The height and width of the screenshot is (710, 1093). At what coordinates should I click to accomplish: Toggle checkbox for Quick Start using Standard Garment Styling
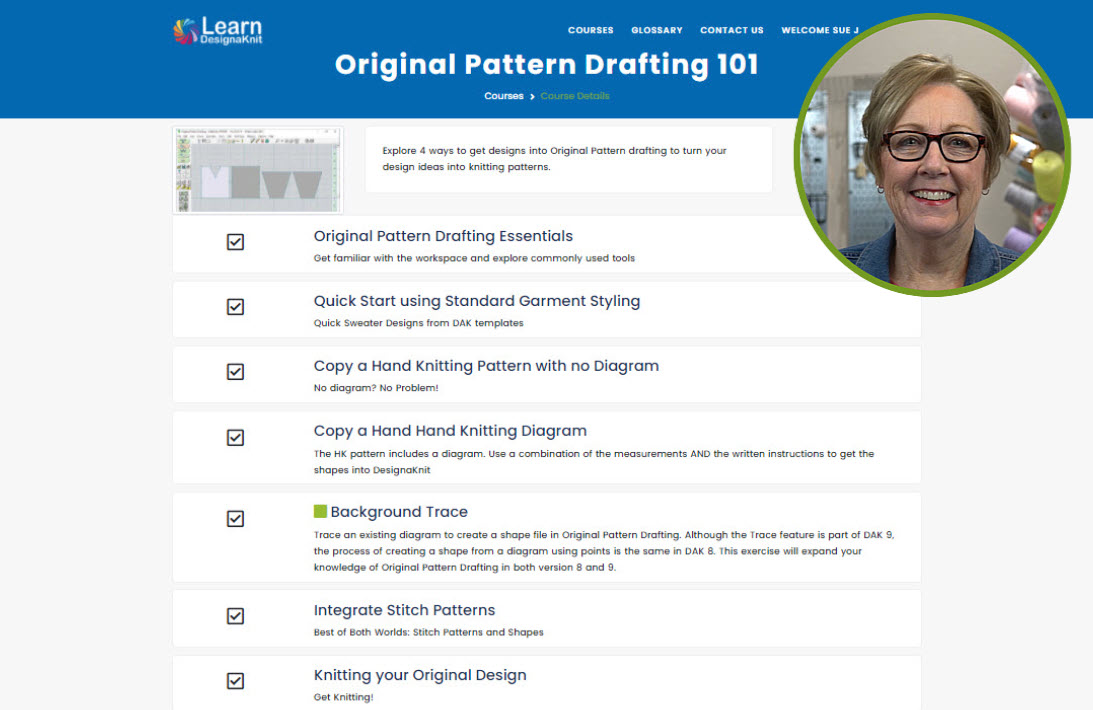236,307
